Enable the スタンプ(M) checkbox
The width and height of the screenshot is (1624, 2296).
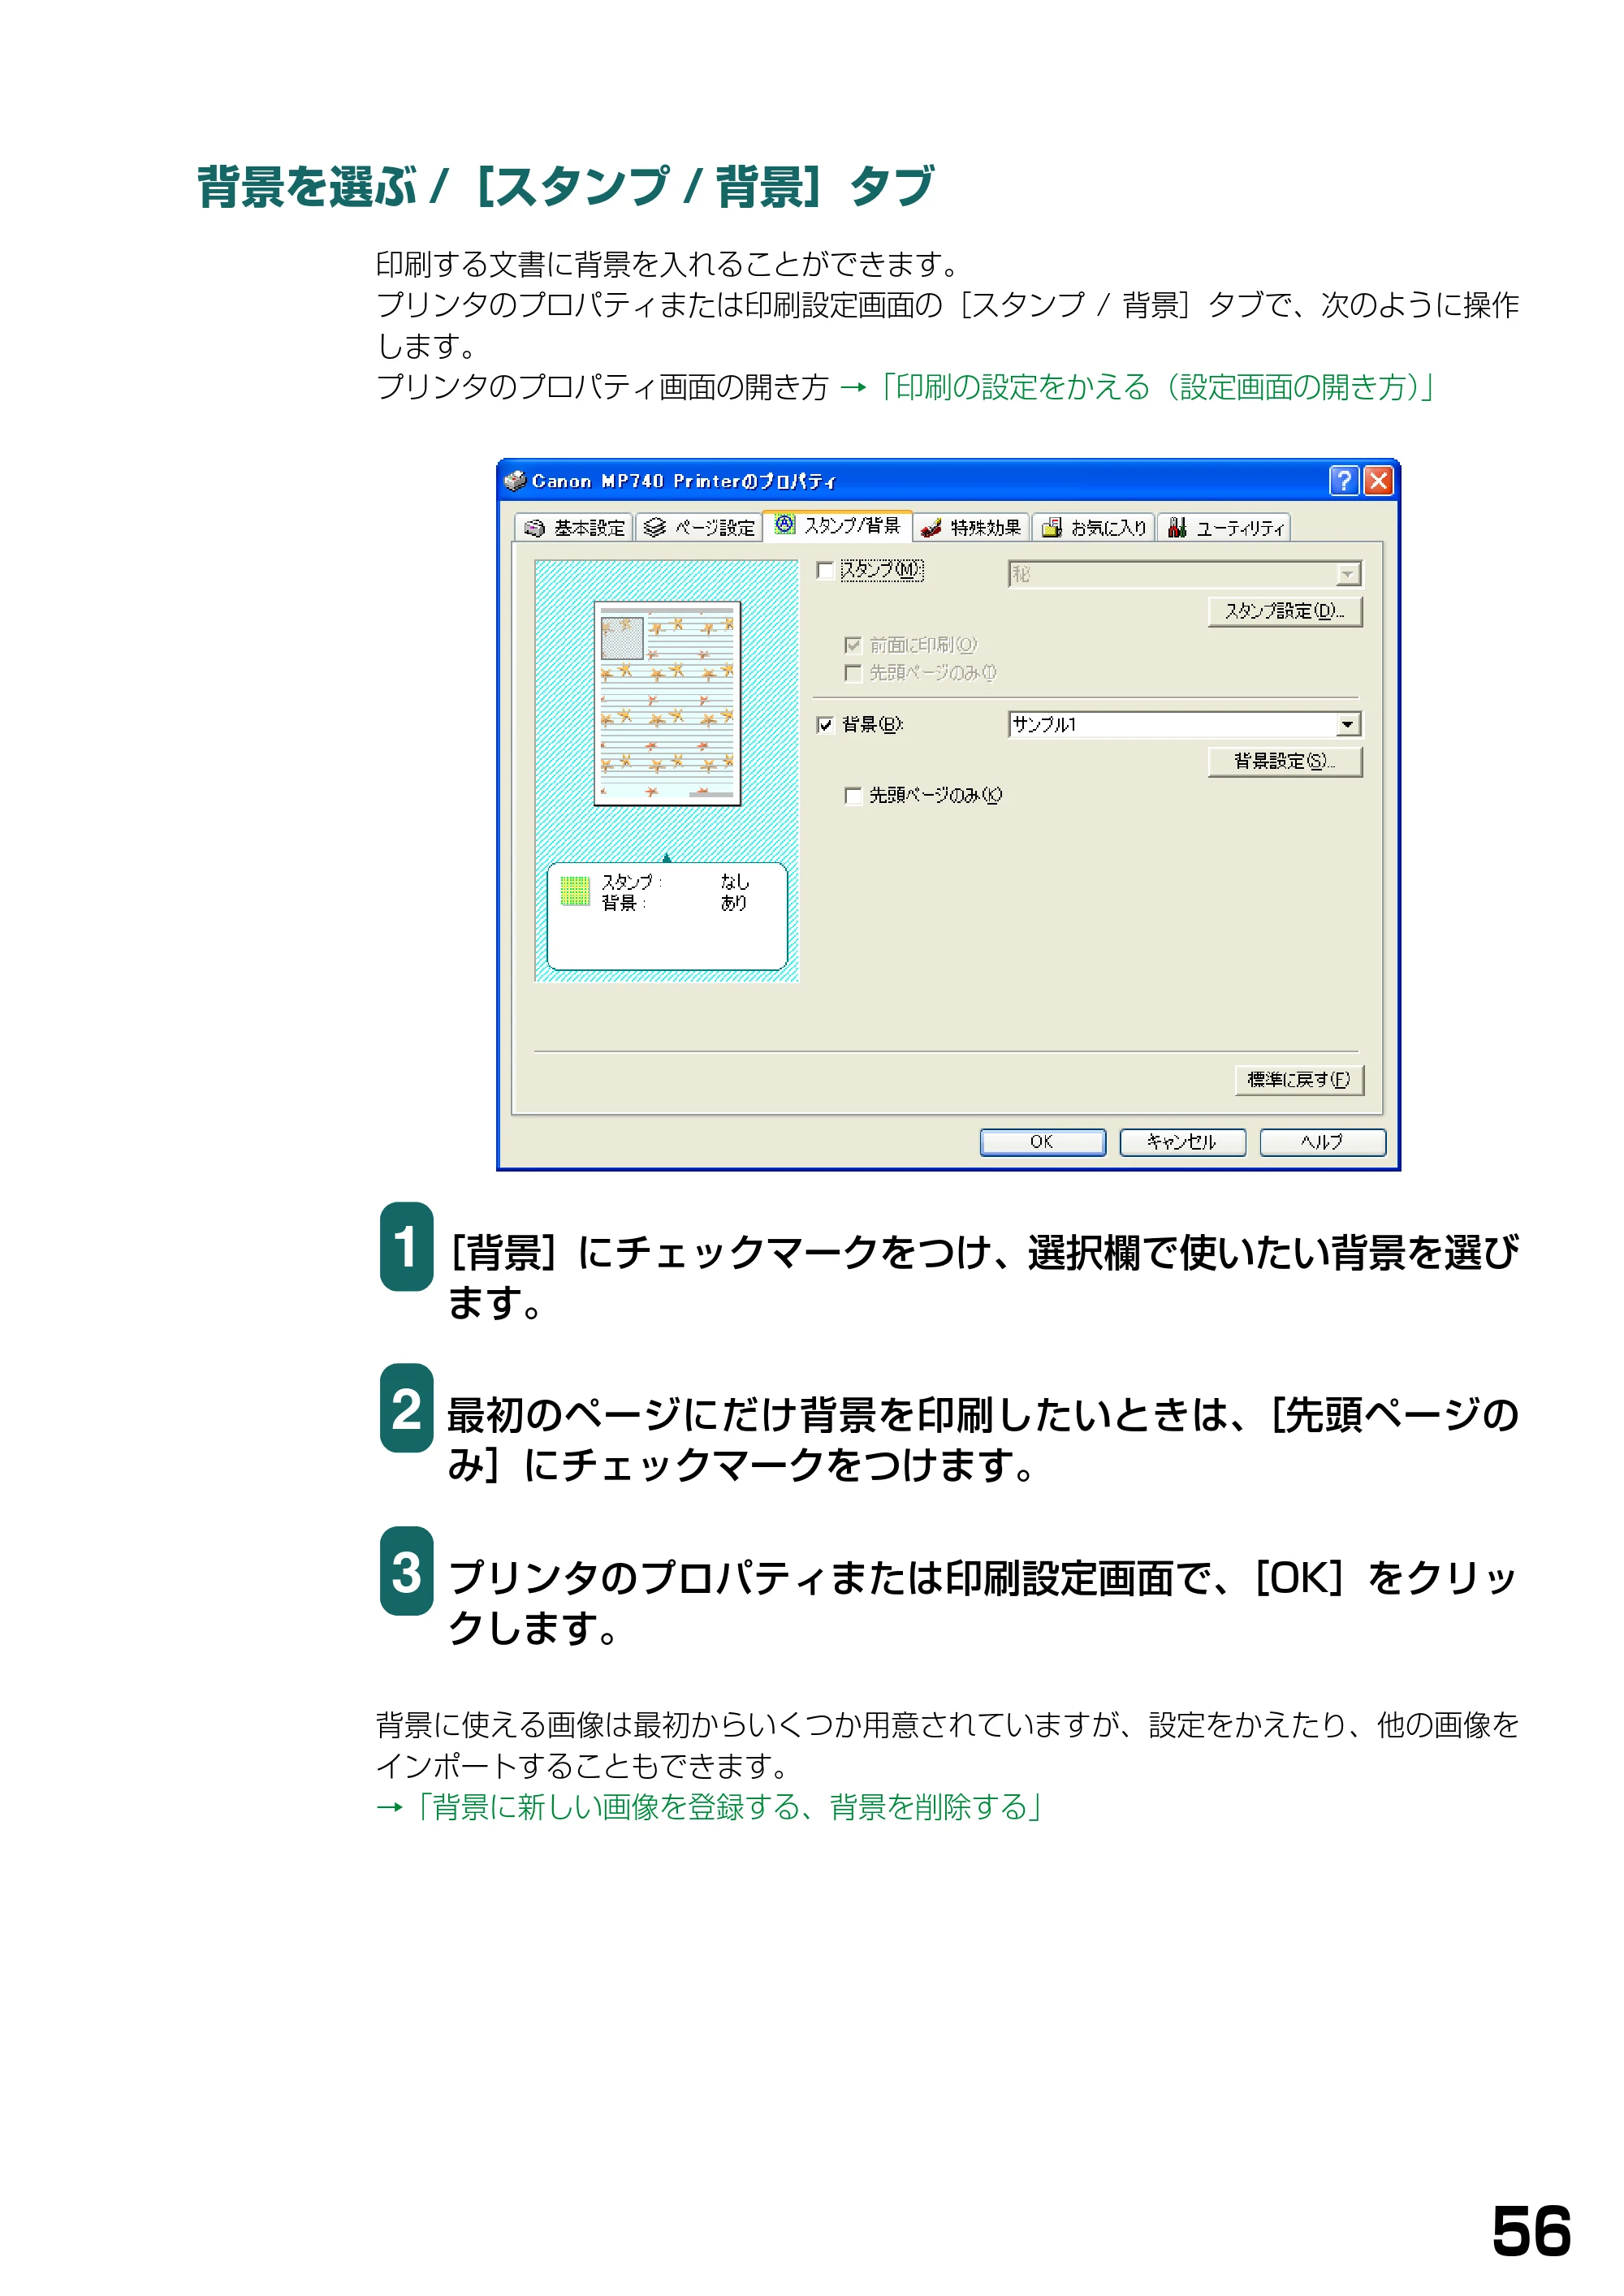coord(825,571)
